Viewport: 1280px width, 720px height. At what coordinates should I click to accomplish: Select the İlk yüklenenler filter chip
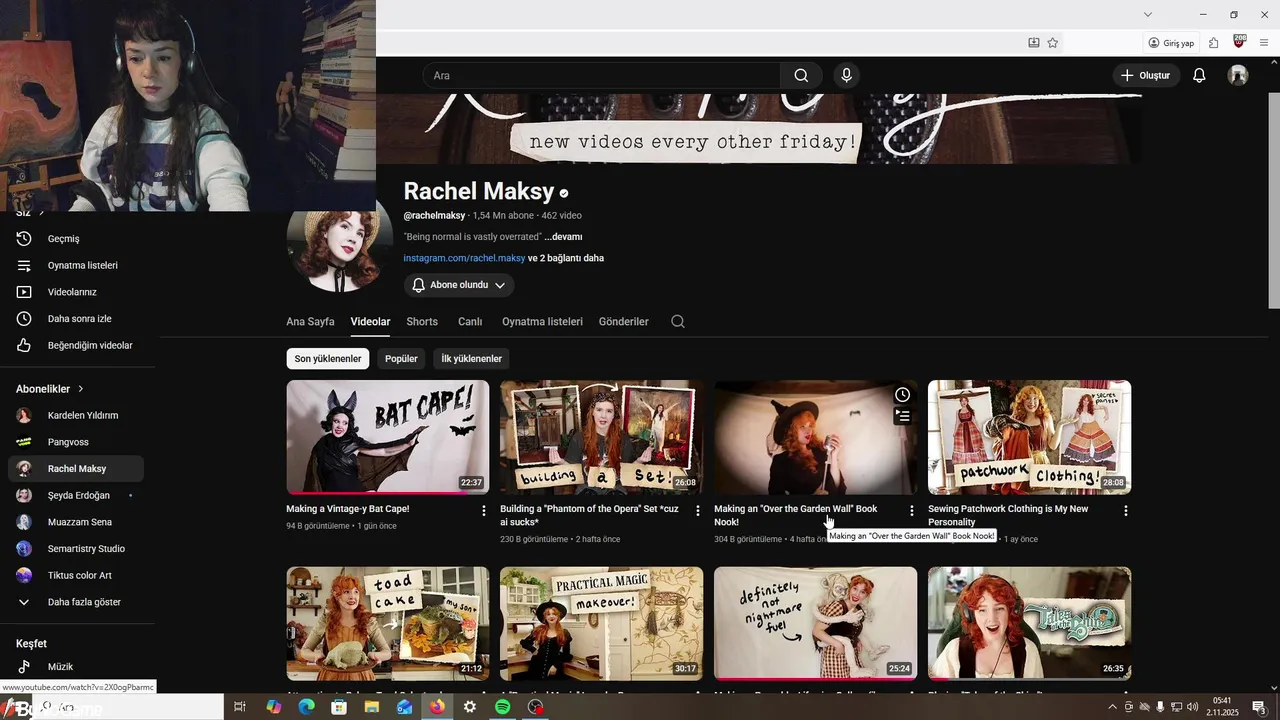coord(471,358)
